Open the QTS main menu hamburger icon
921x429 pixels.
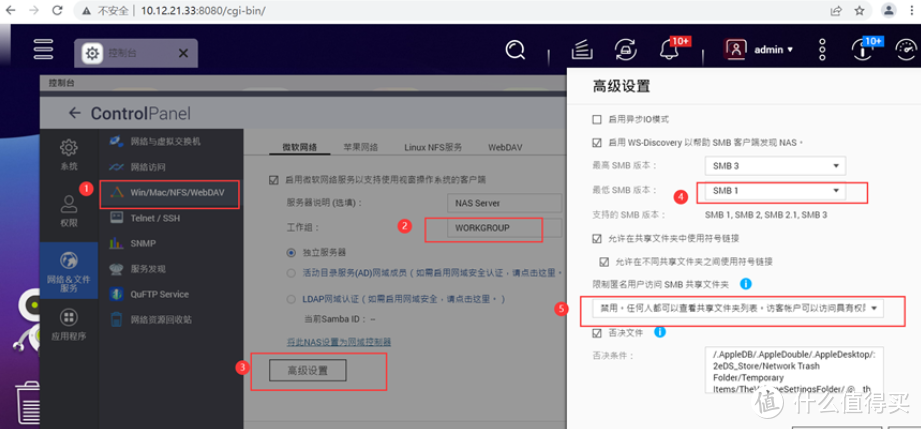[43, 49]
